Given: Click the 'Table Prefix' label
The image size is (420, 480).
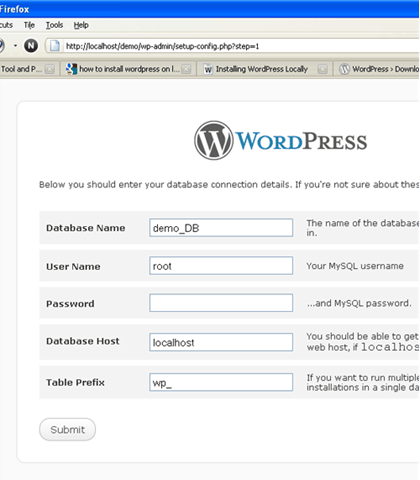Looking at the screenshot, I should point(75,382).
